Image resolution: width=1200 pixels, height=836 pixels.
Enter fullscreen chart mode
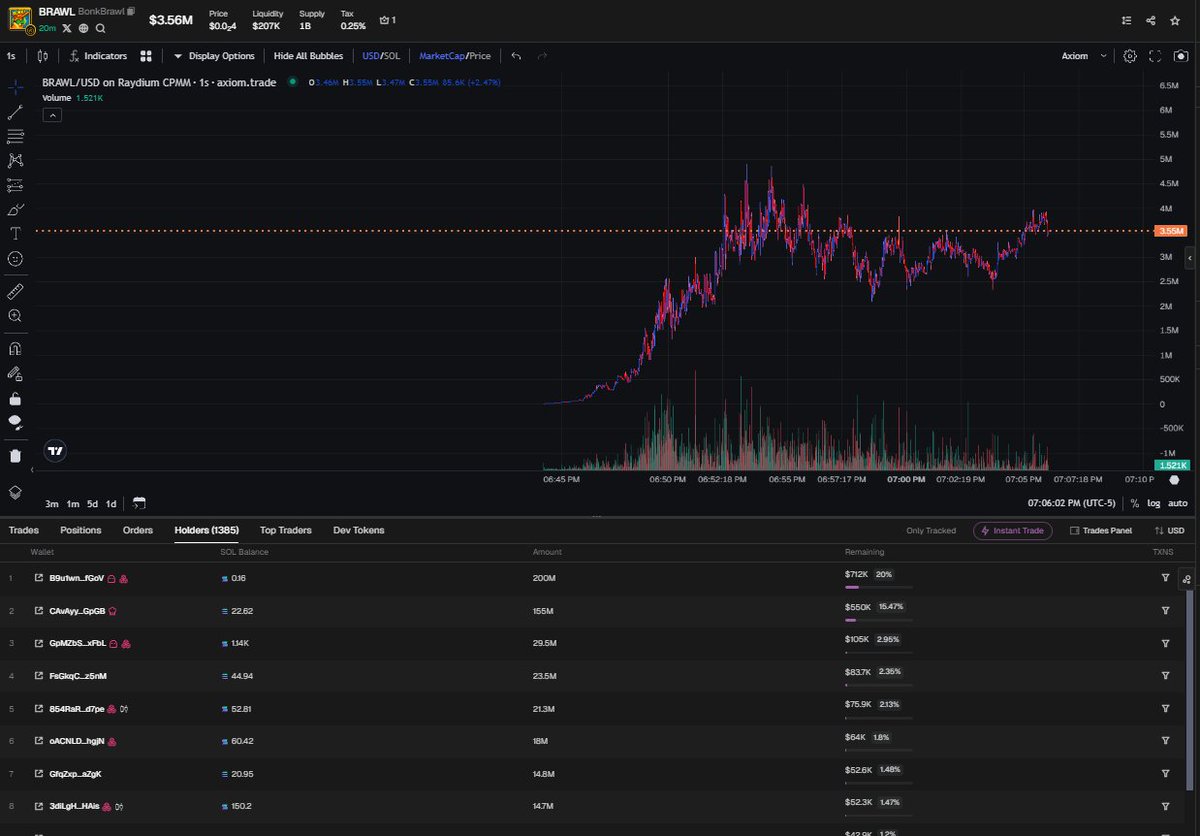1155,56
